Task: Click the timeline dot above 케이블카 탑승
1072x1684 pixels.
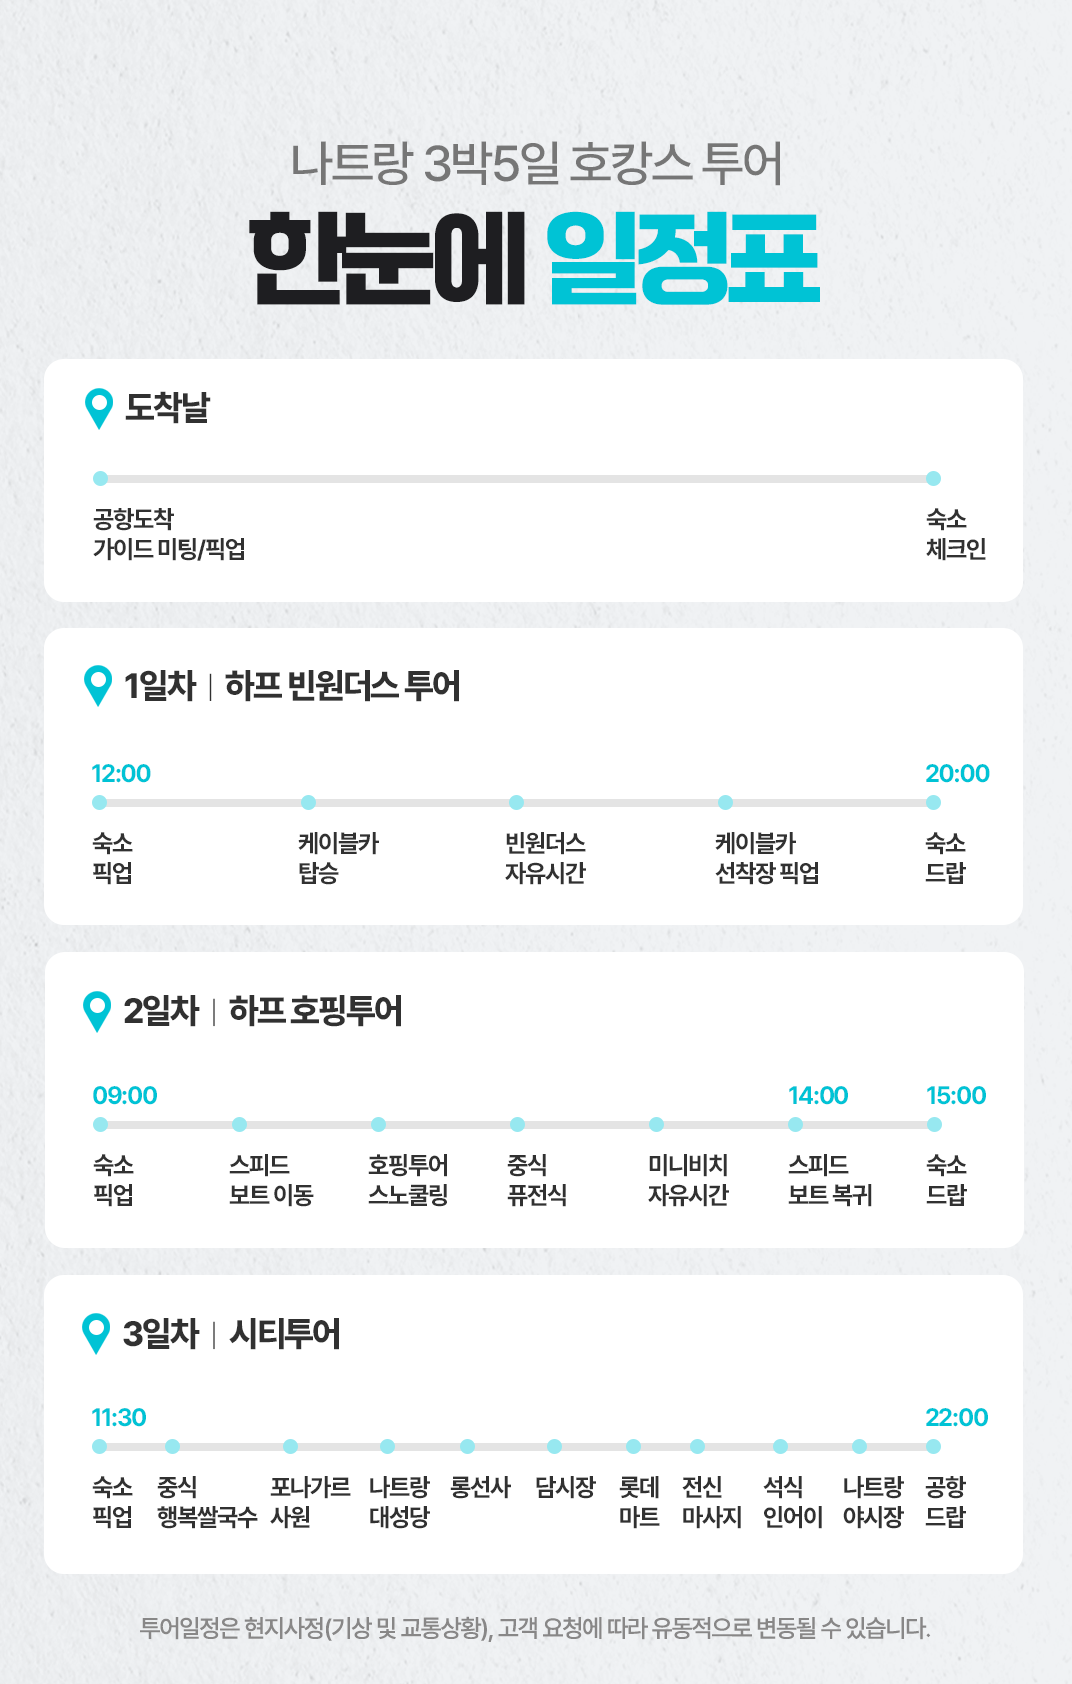Action: tap(308, 802)
